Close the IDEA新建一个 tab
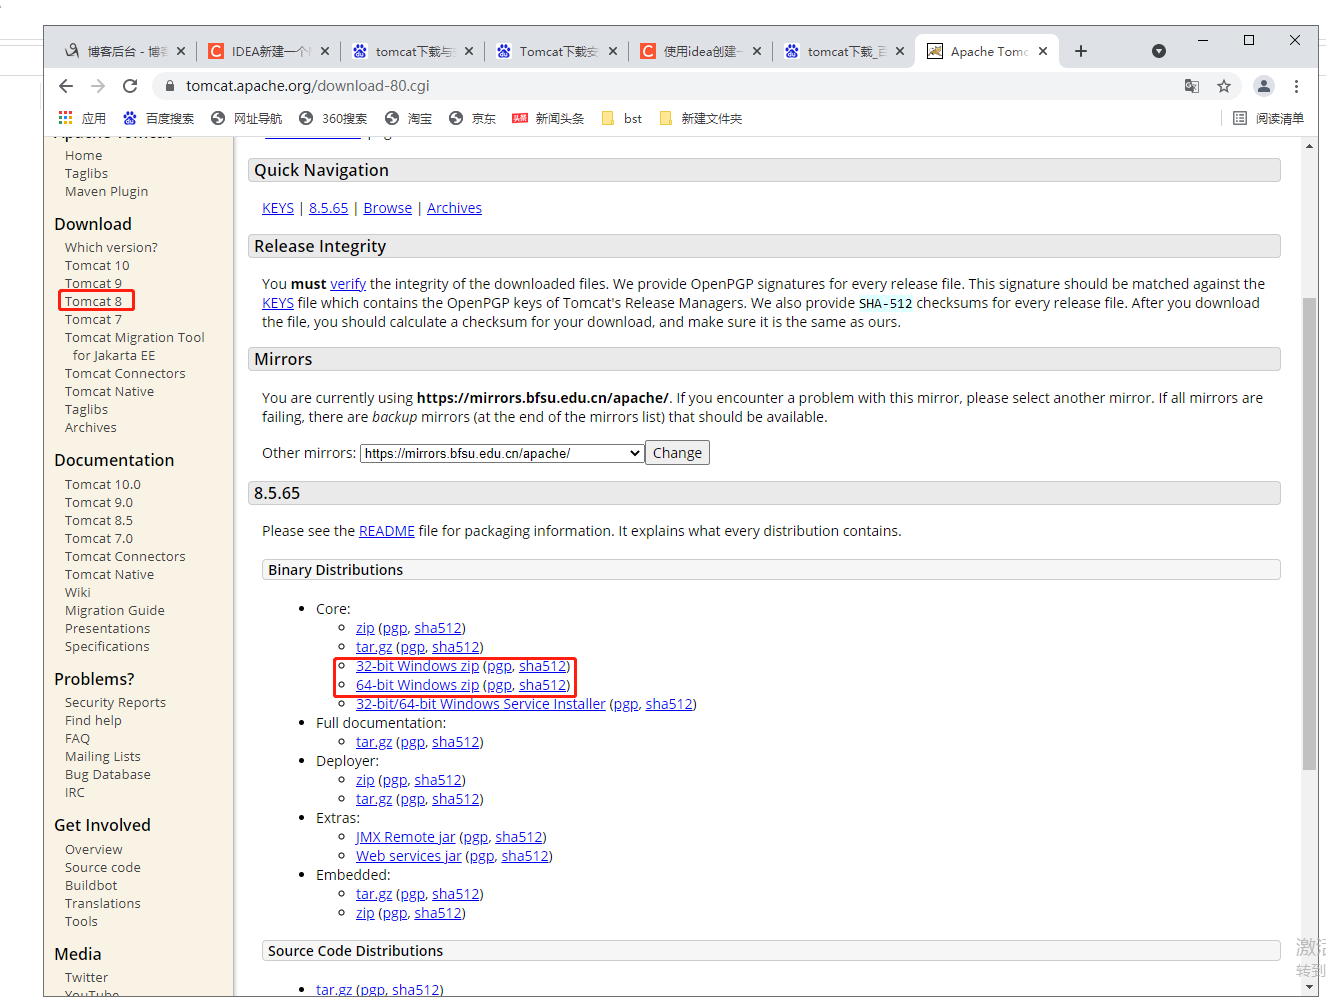 325,51
